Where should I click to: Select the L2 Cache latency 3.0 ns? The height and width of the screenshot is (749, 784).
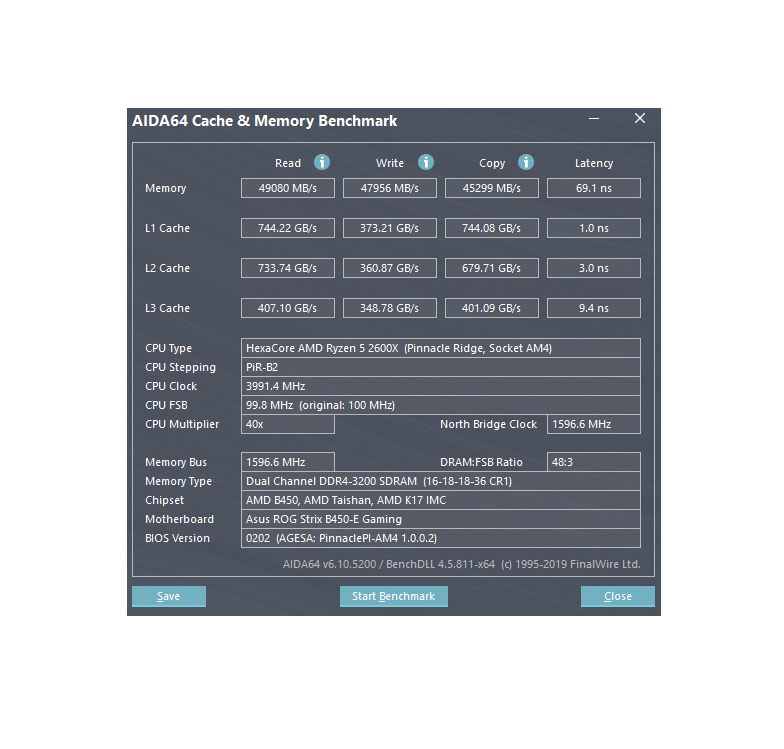594,268
